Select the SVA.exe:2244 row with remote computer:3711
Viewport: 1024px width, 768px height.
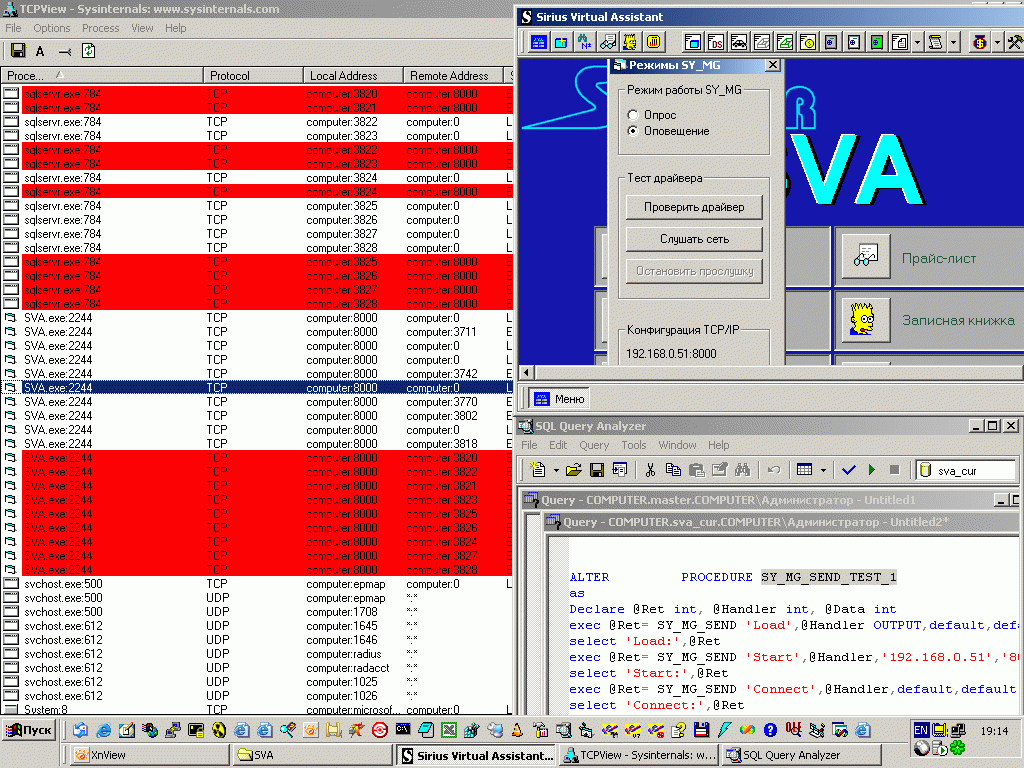[x=257, y=332]
